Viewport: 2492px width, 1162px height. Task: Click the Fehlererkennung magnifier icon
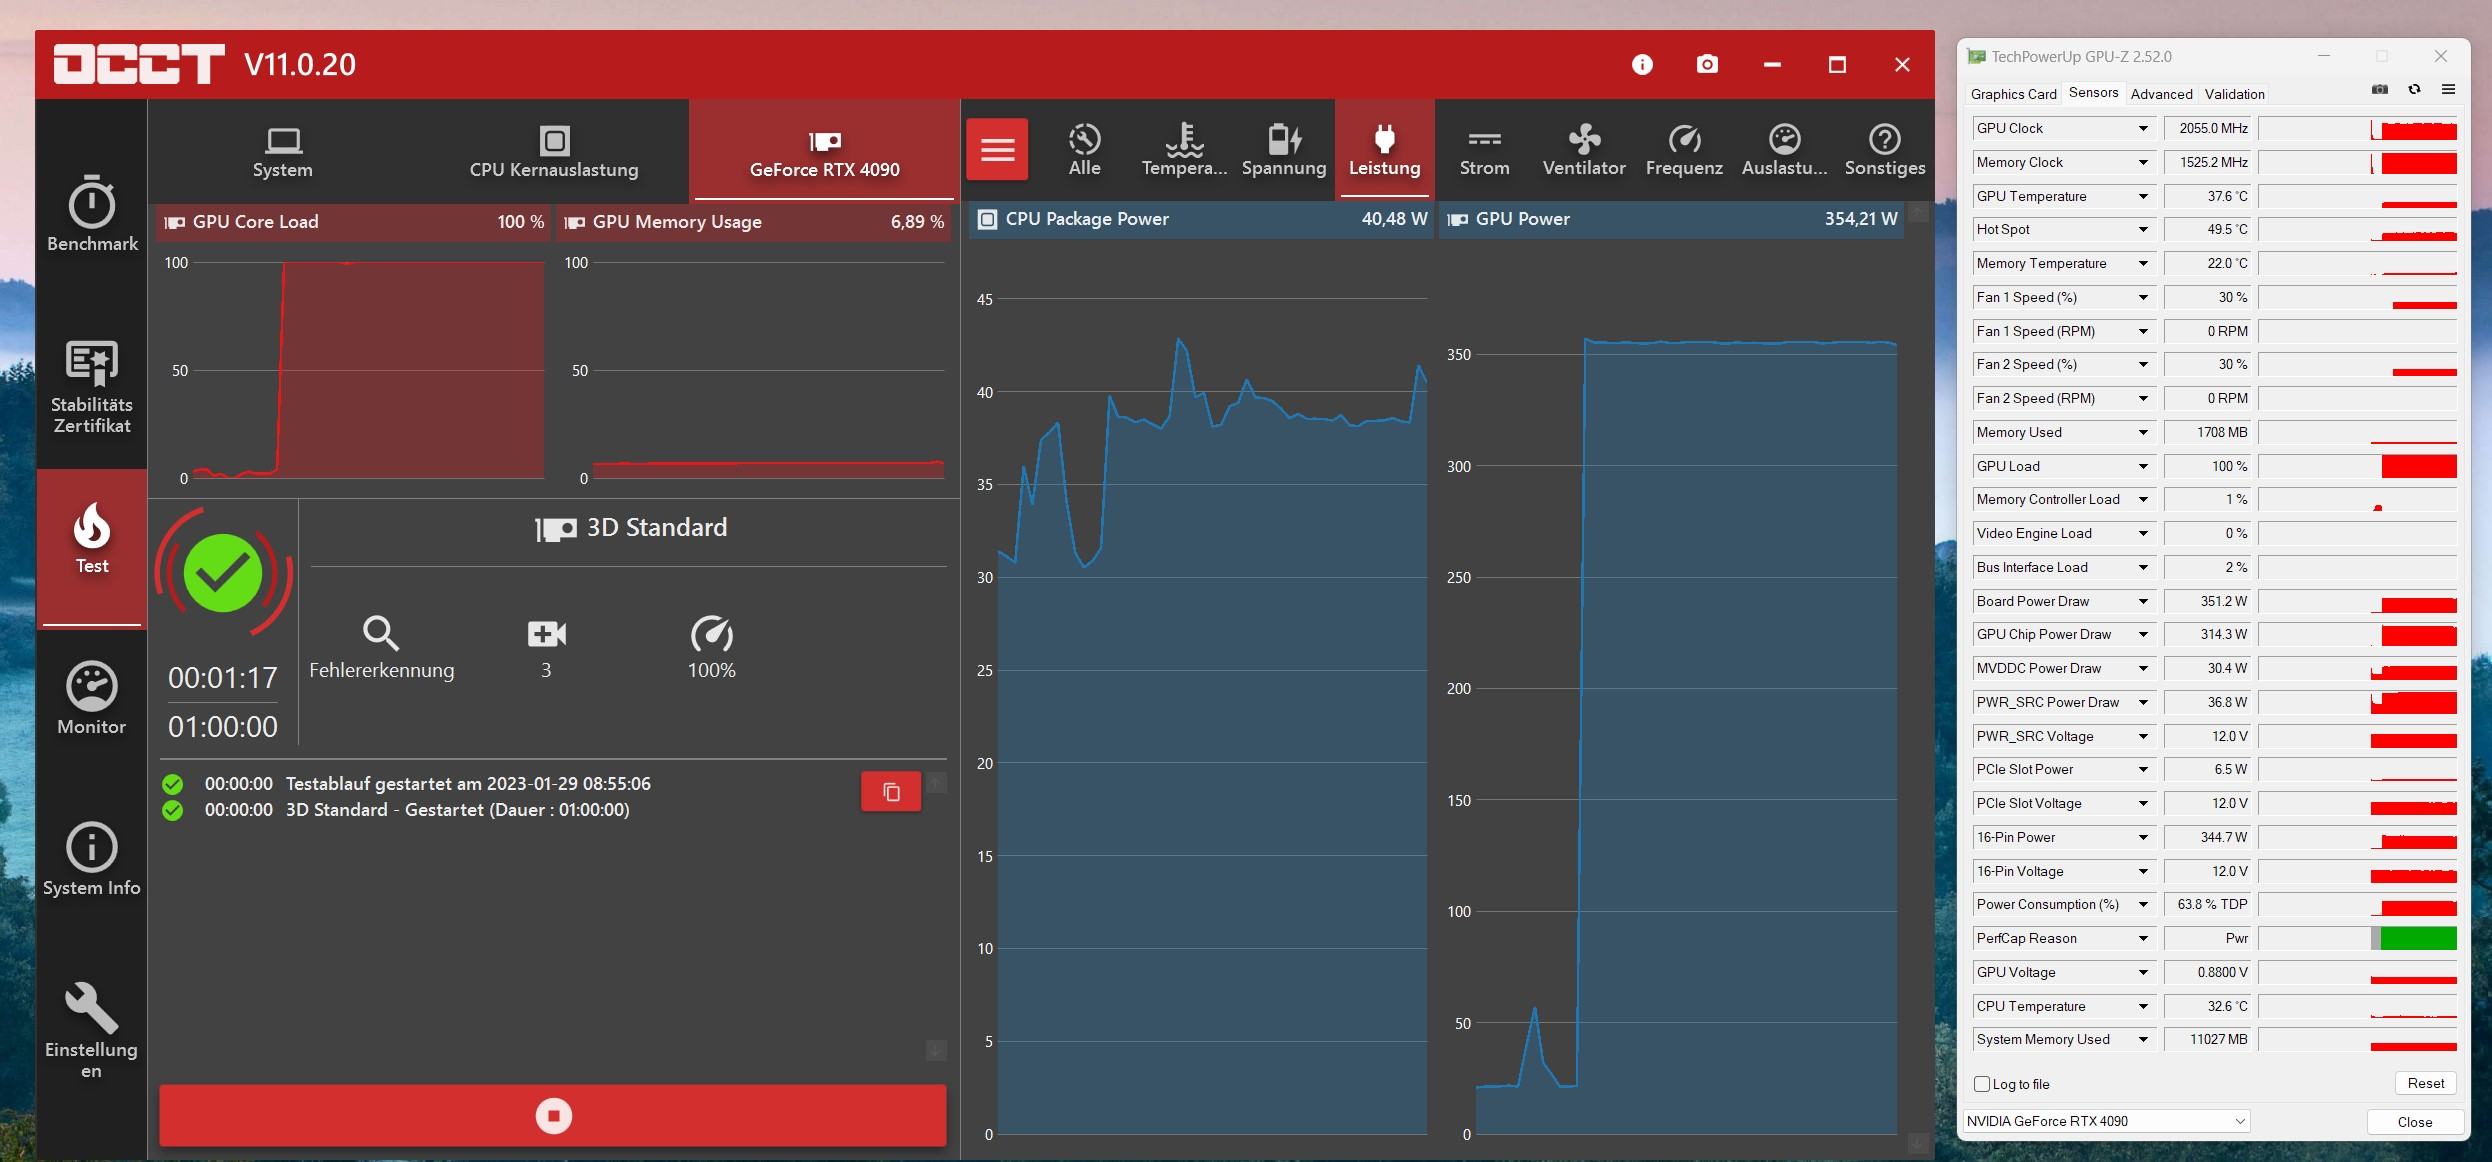(381, 634)
